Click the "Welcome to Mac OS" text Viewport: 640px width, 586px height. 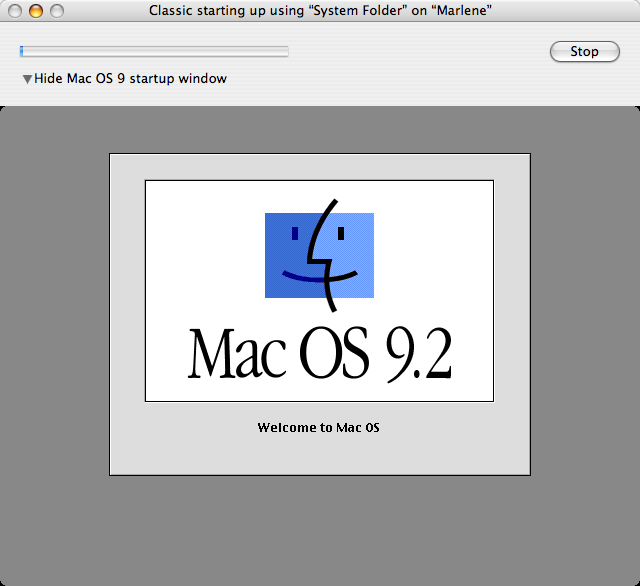tap(318, 427)
